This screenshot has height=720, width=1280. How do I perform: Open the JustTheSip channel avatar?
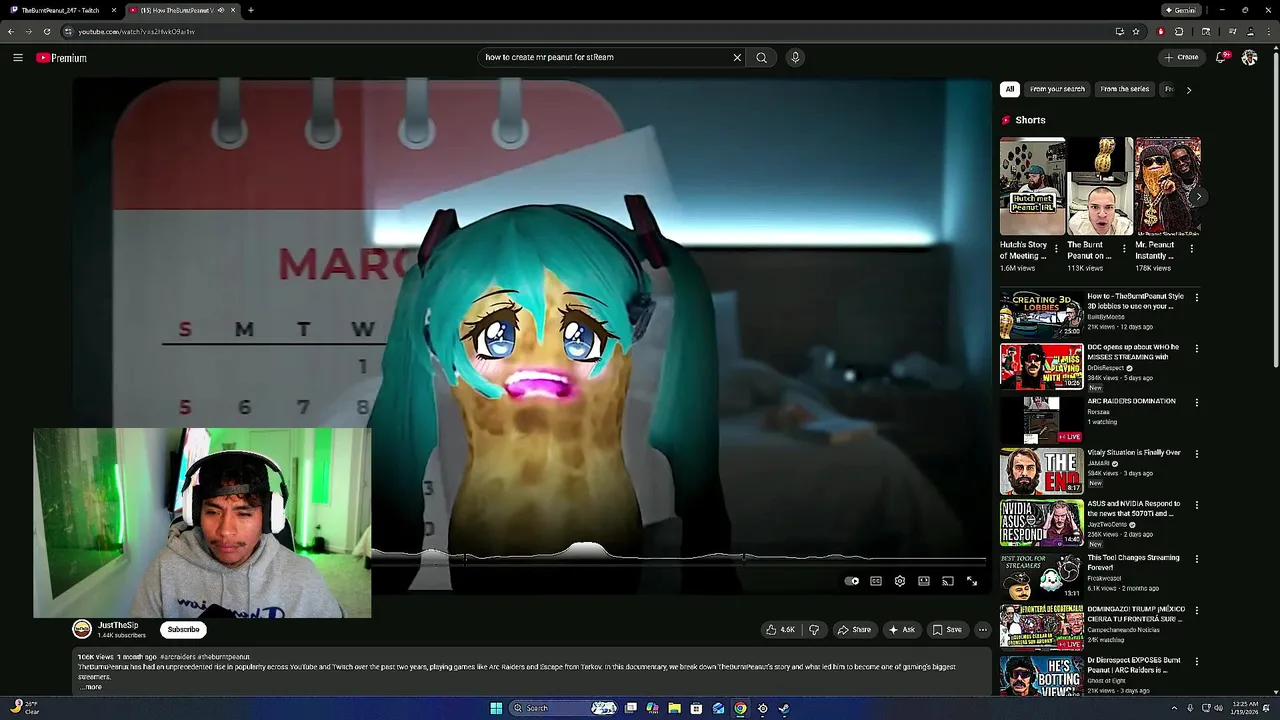point(82,629)
